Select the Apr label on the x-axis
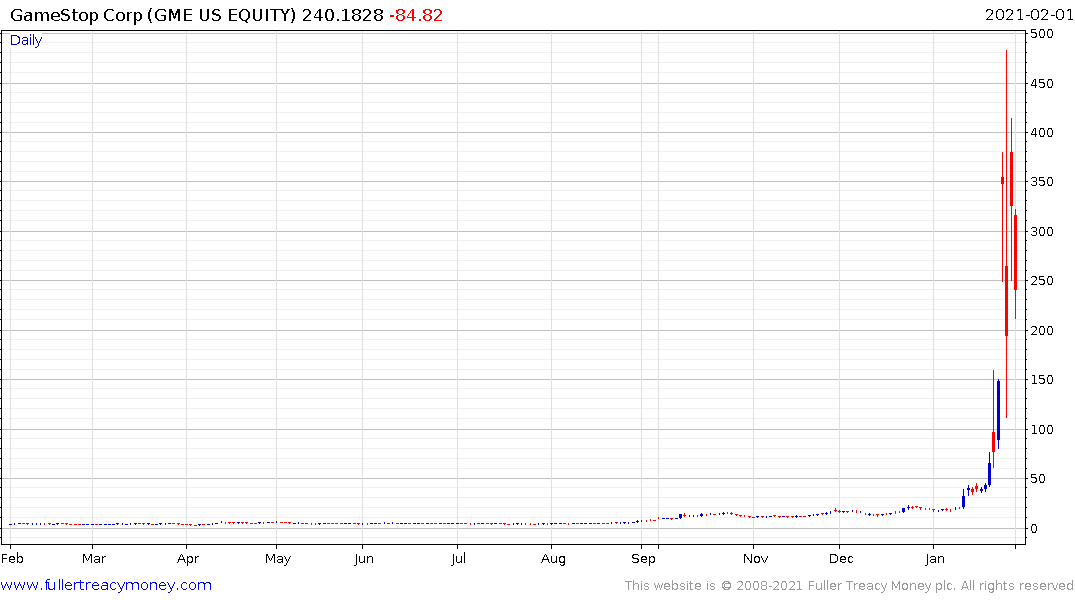1075x600 pixels. 188,559
